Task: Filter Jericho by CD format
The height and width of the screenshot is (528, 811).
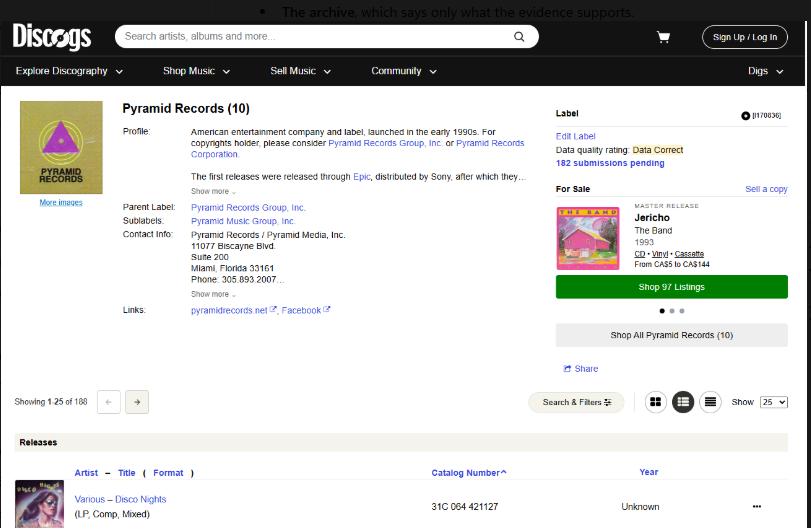Action: pyautogui.click(x=640, y=254)
